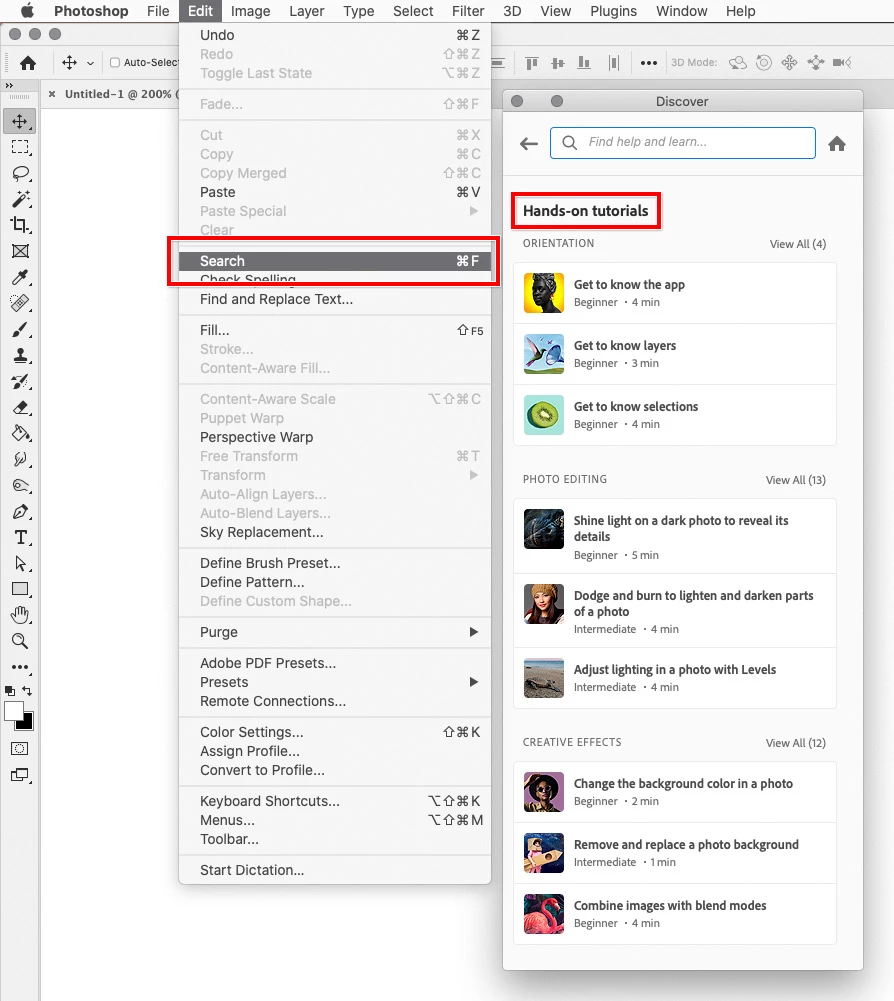Image resolution: width=894 pixels, height=1001 pixels.
Task: Select the Frame tool
Action: pyautogui.click(x=20, y=251)
